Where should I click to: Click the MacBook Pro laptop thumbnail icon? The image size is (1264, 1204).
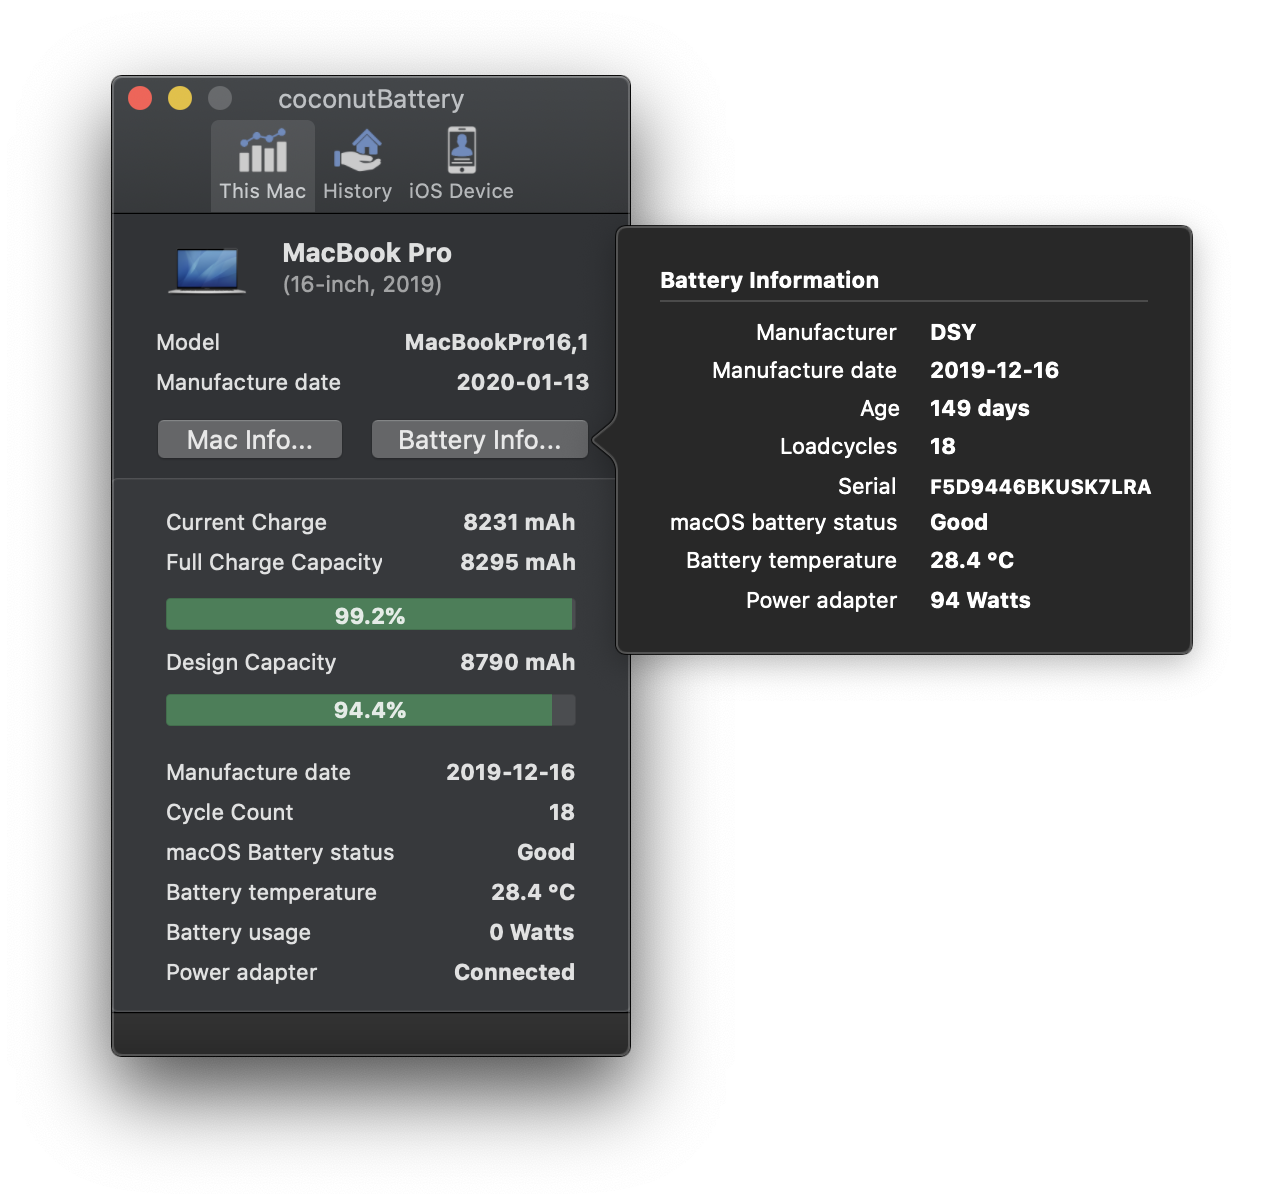[x=206, y=270]
